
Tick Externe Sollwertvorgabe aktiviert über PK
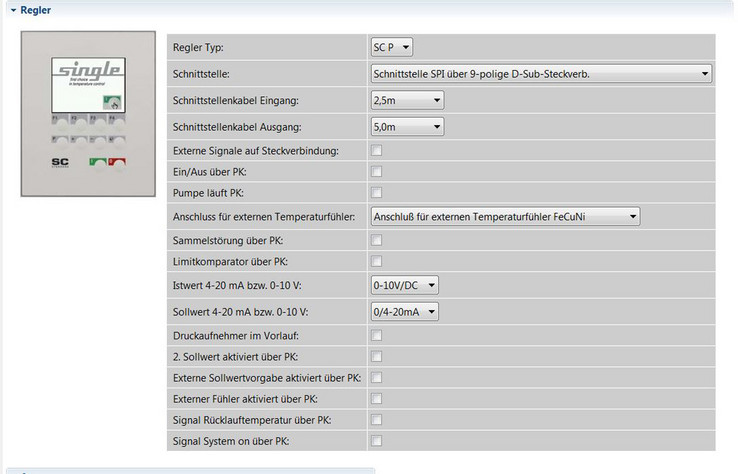pyautogui.click(x=377, y=378)
